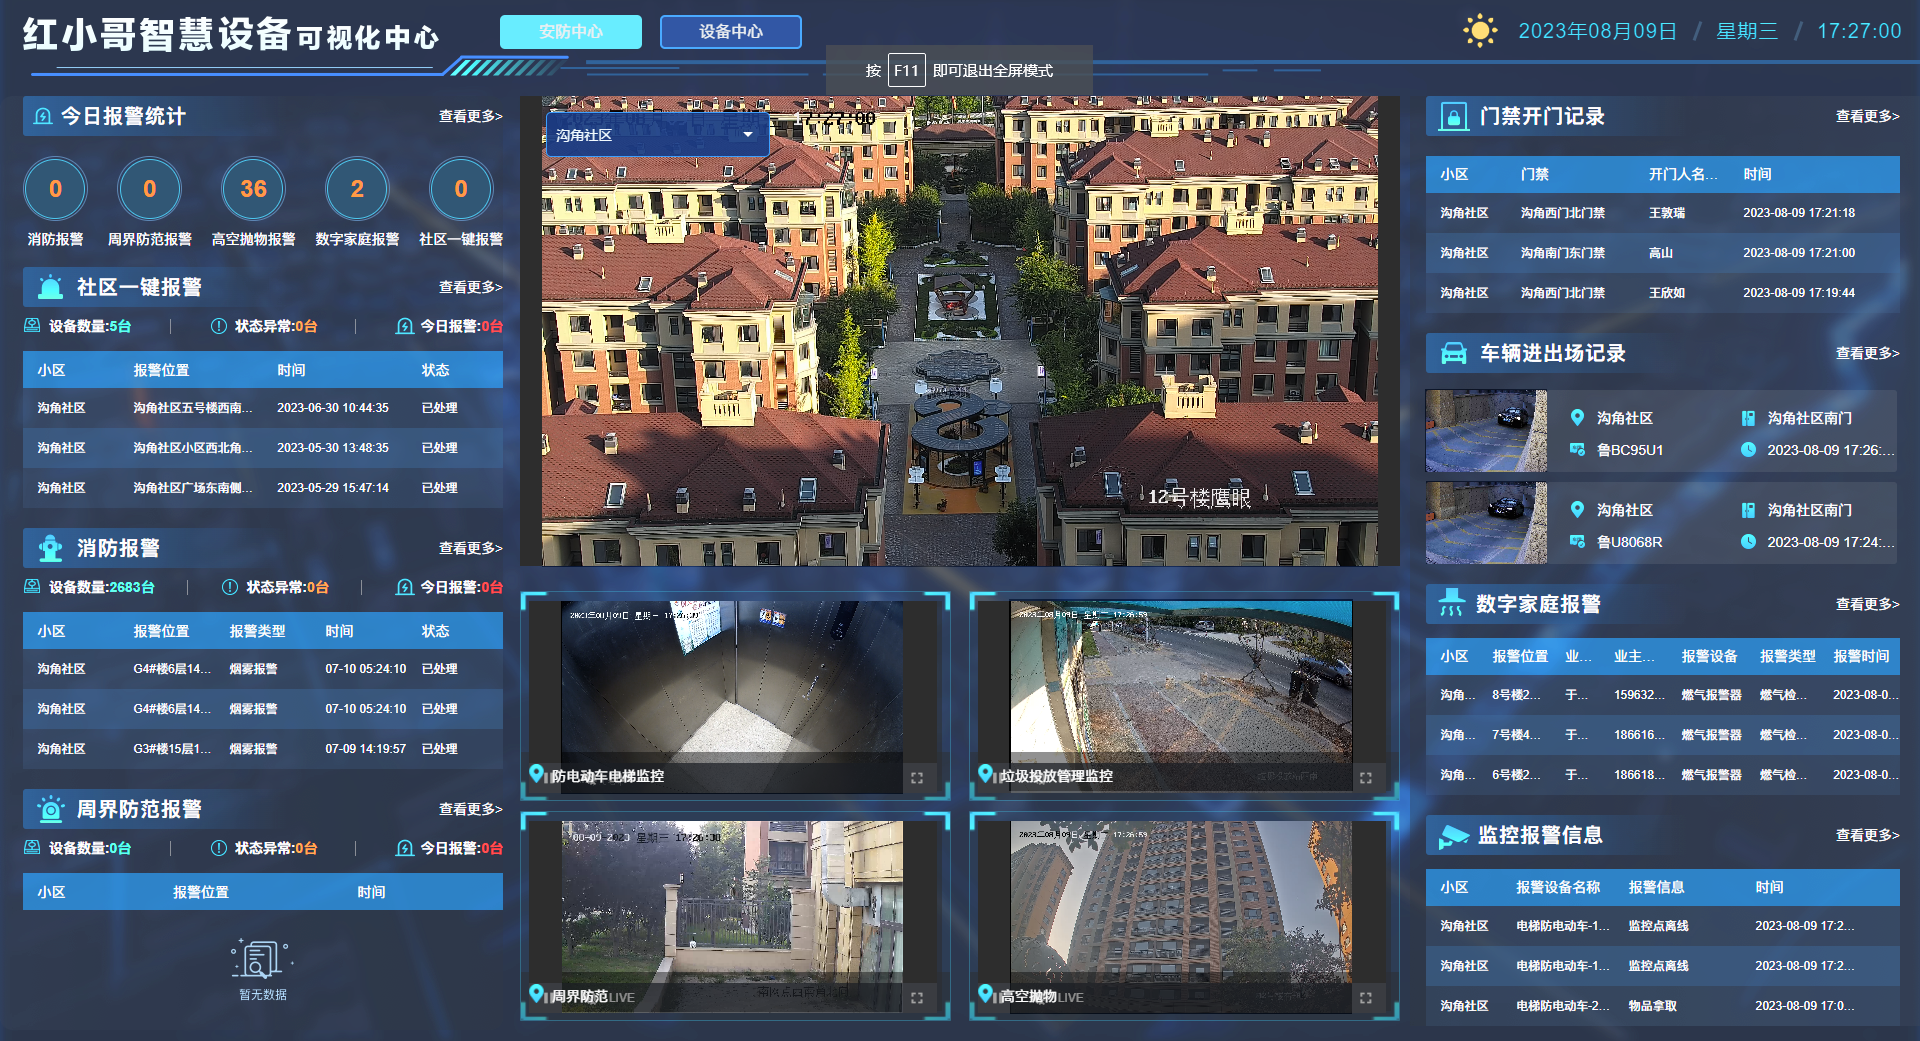Click the 门禁开门记录 lock icon
1920x1041 pixels.
pos(1452,117)
